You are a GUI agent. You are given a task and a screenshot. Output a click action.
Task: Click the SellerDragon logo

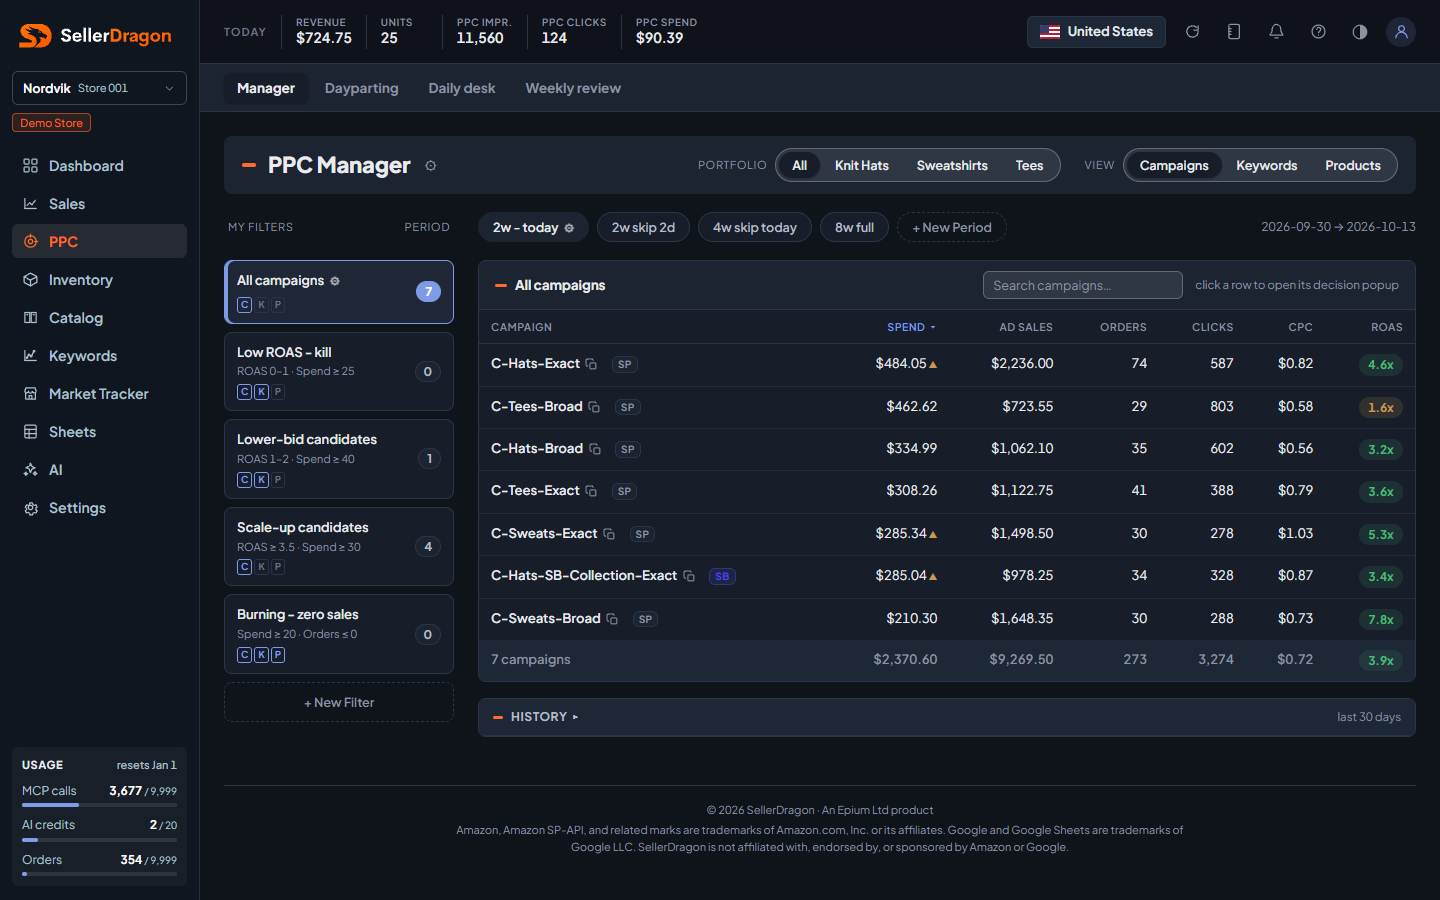pyautogui.click(x=96, y=36)
